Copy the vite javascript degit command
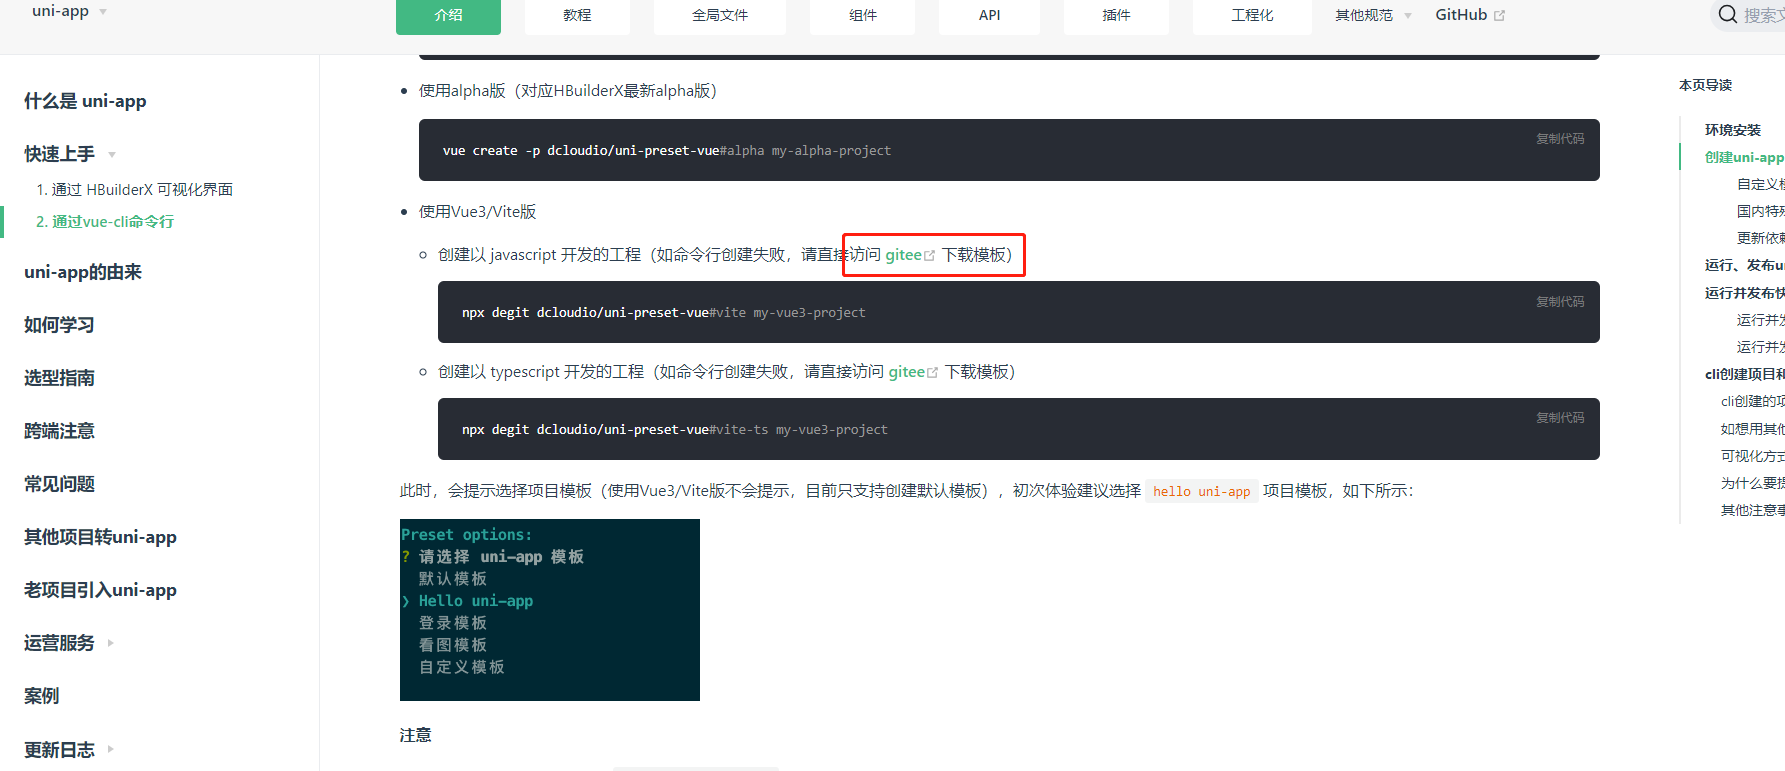 pos(1560,301)
